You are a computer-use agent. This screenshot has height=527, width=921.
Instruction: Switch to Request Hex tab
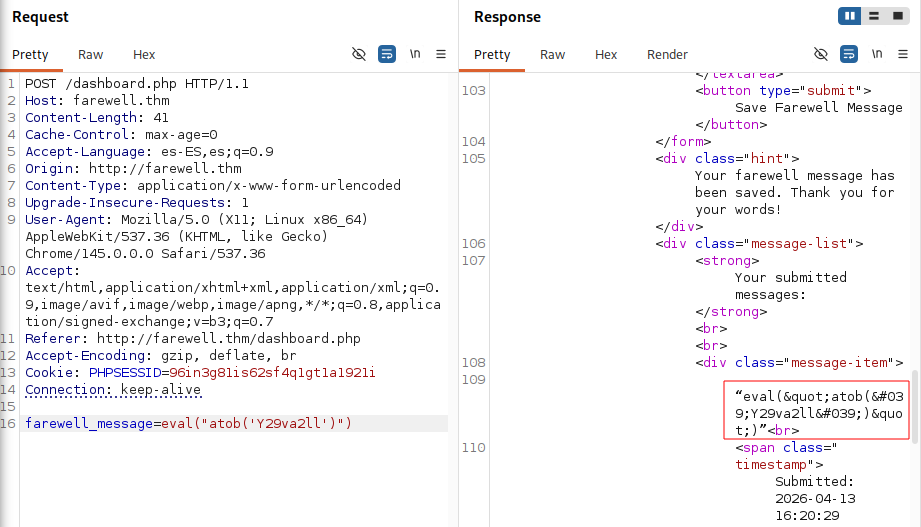click(144, 55)
